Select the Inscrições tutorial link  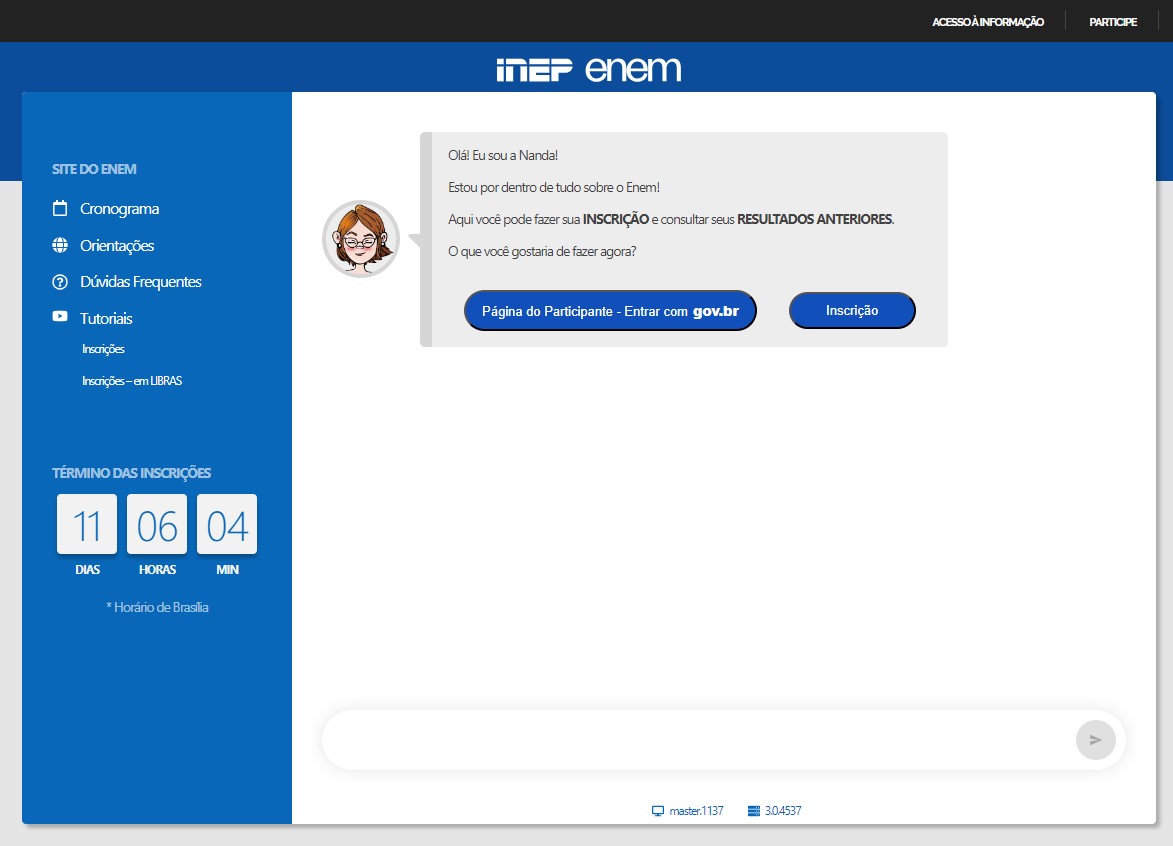pos(103,350)
